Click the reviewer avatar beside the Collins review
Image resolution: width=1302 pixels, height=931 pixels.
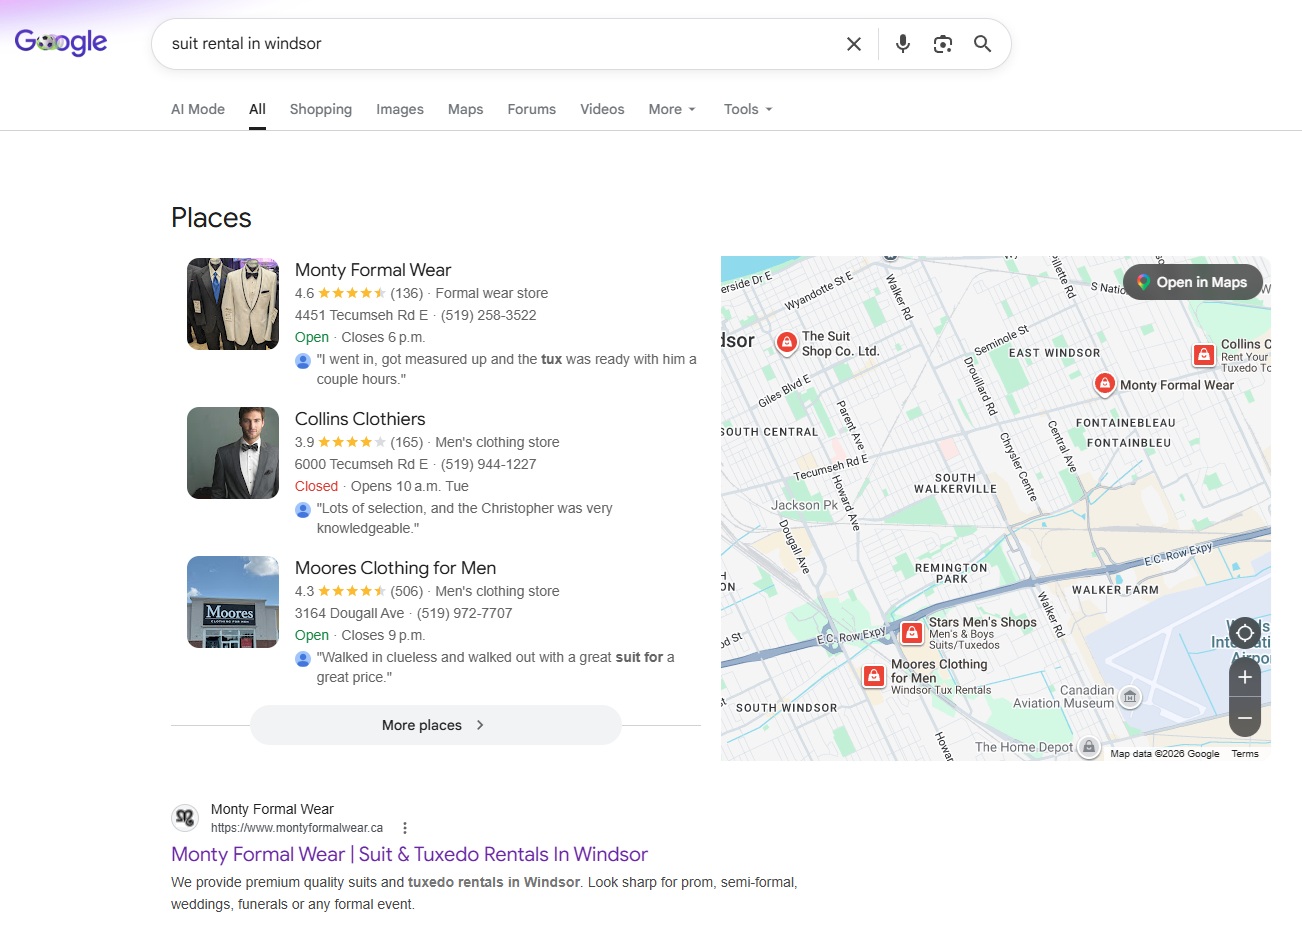point(303,510)
